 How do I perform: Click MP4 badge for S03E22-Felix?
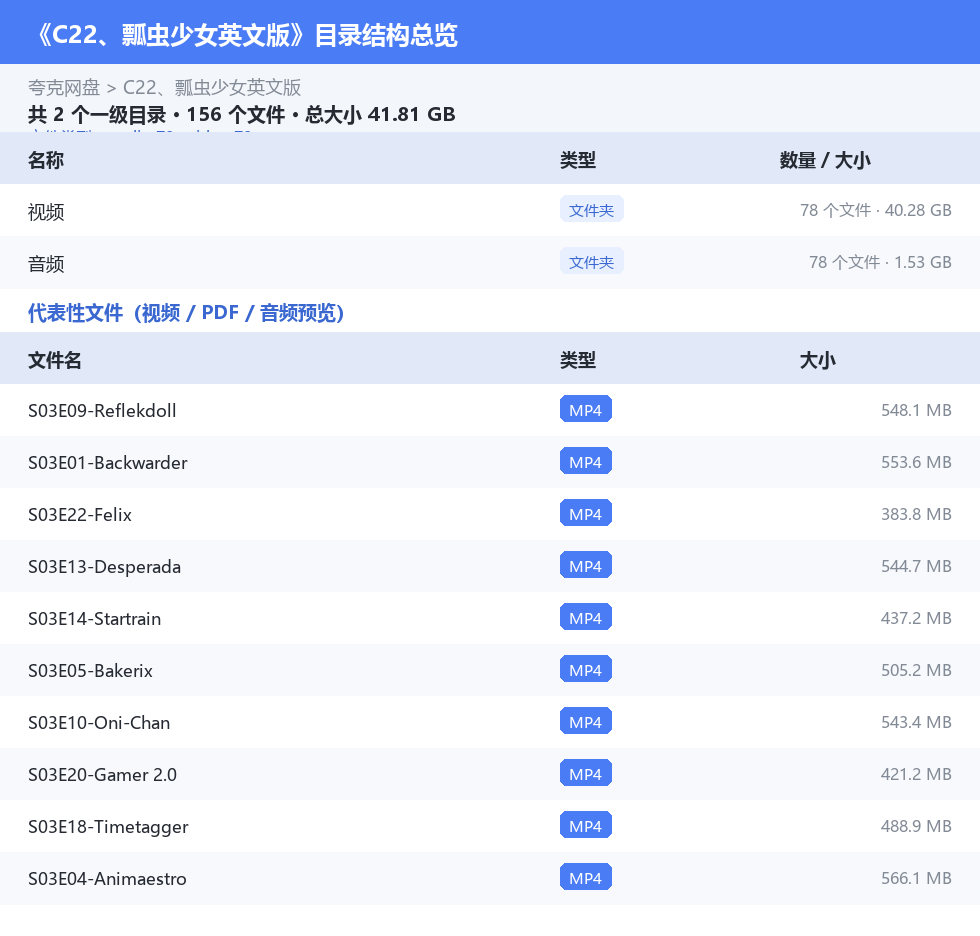pyautogui.click(x=586, y=513)
